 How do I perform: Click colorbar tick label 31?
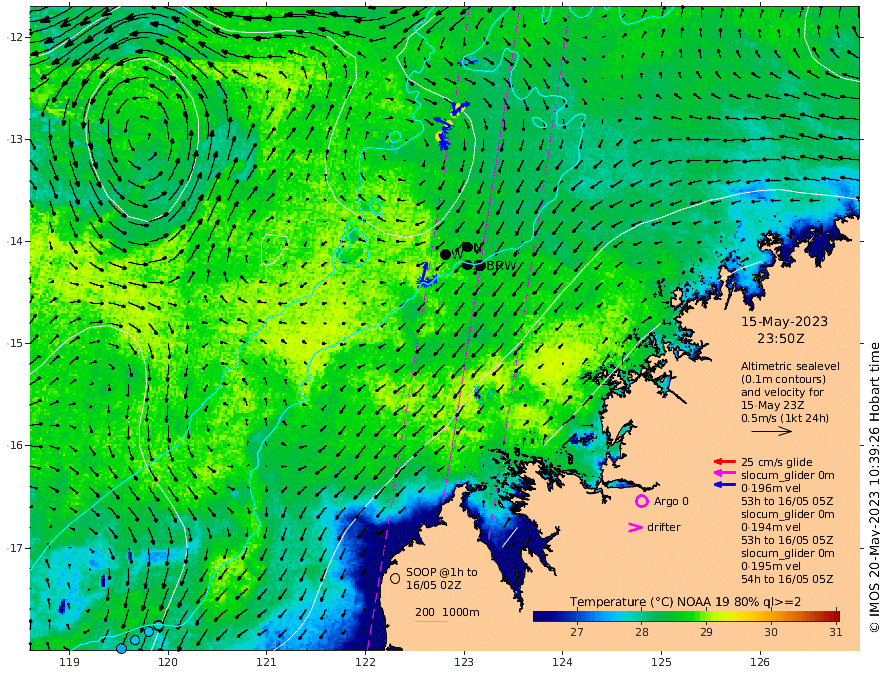(835, 632)
